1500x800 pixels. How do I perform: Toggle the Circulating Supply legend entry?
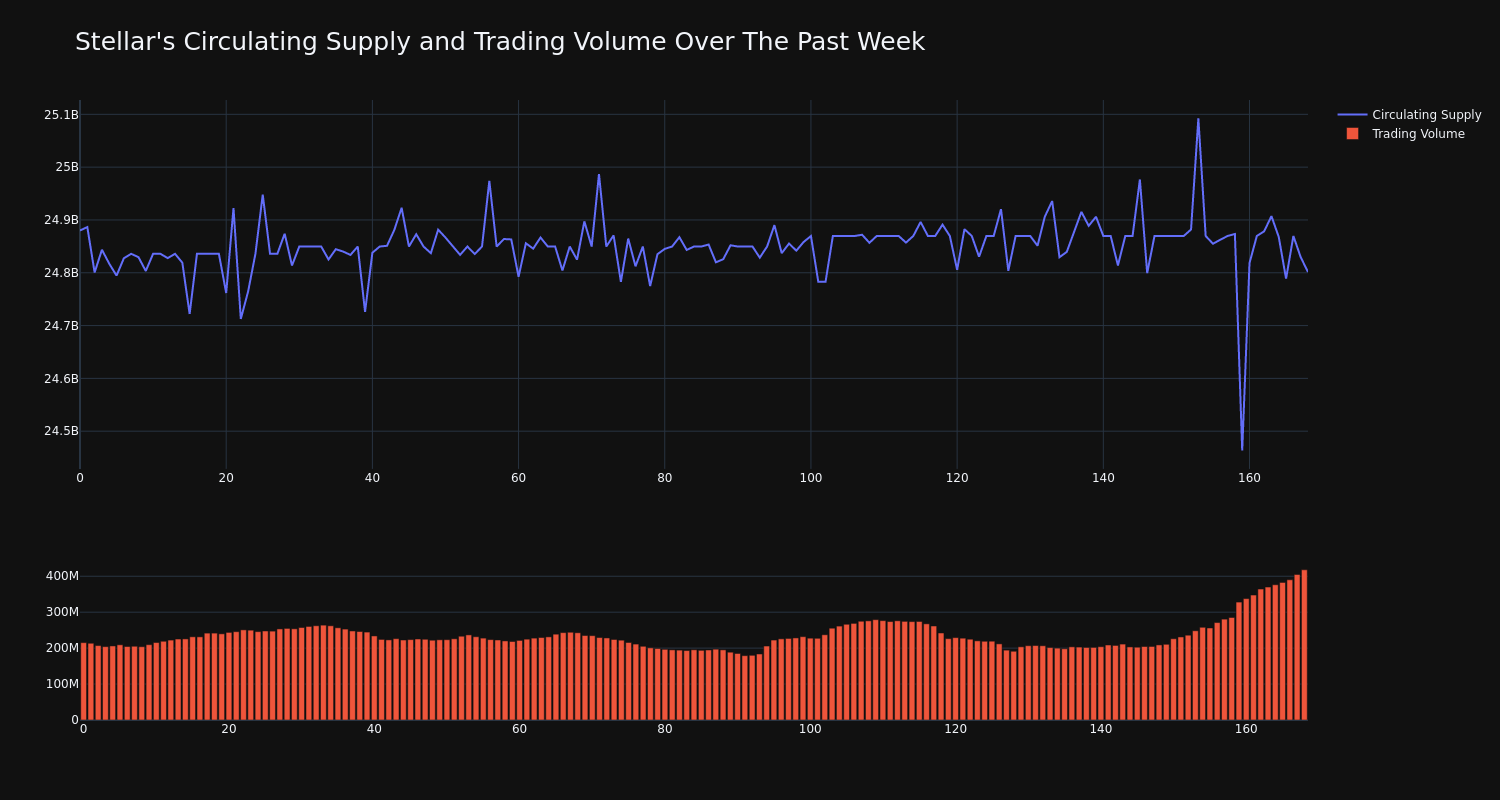coord(1409,115)
